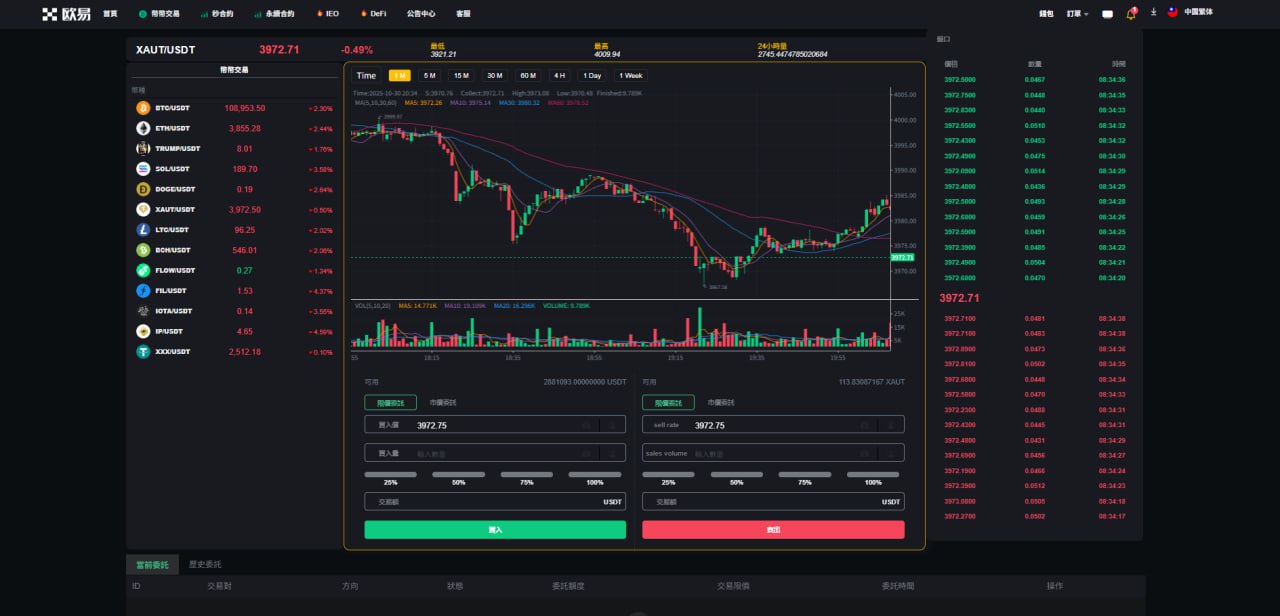Set buy amount to 50% bar
This screenshot has width=1280, height=616.
tap(458, 475)
